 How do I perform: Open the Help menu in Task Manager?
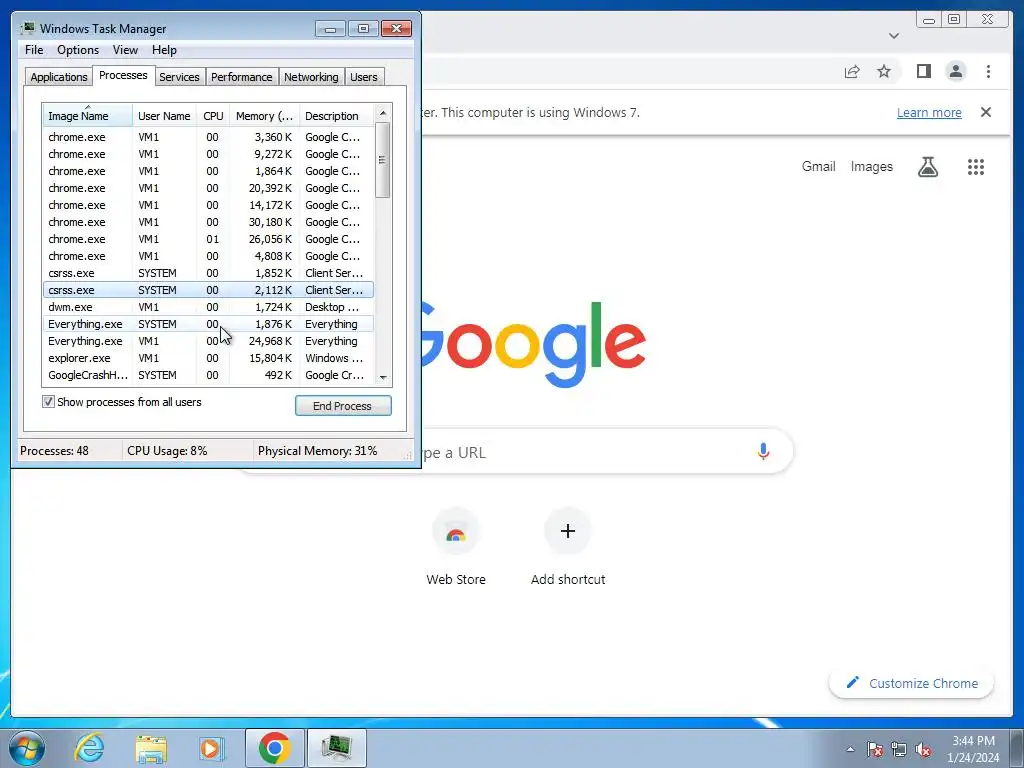[x=164, y=50]
